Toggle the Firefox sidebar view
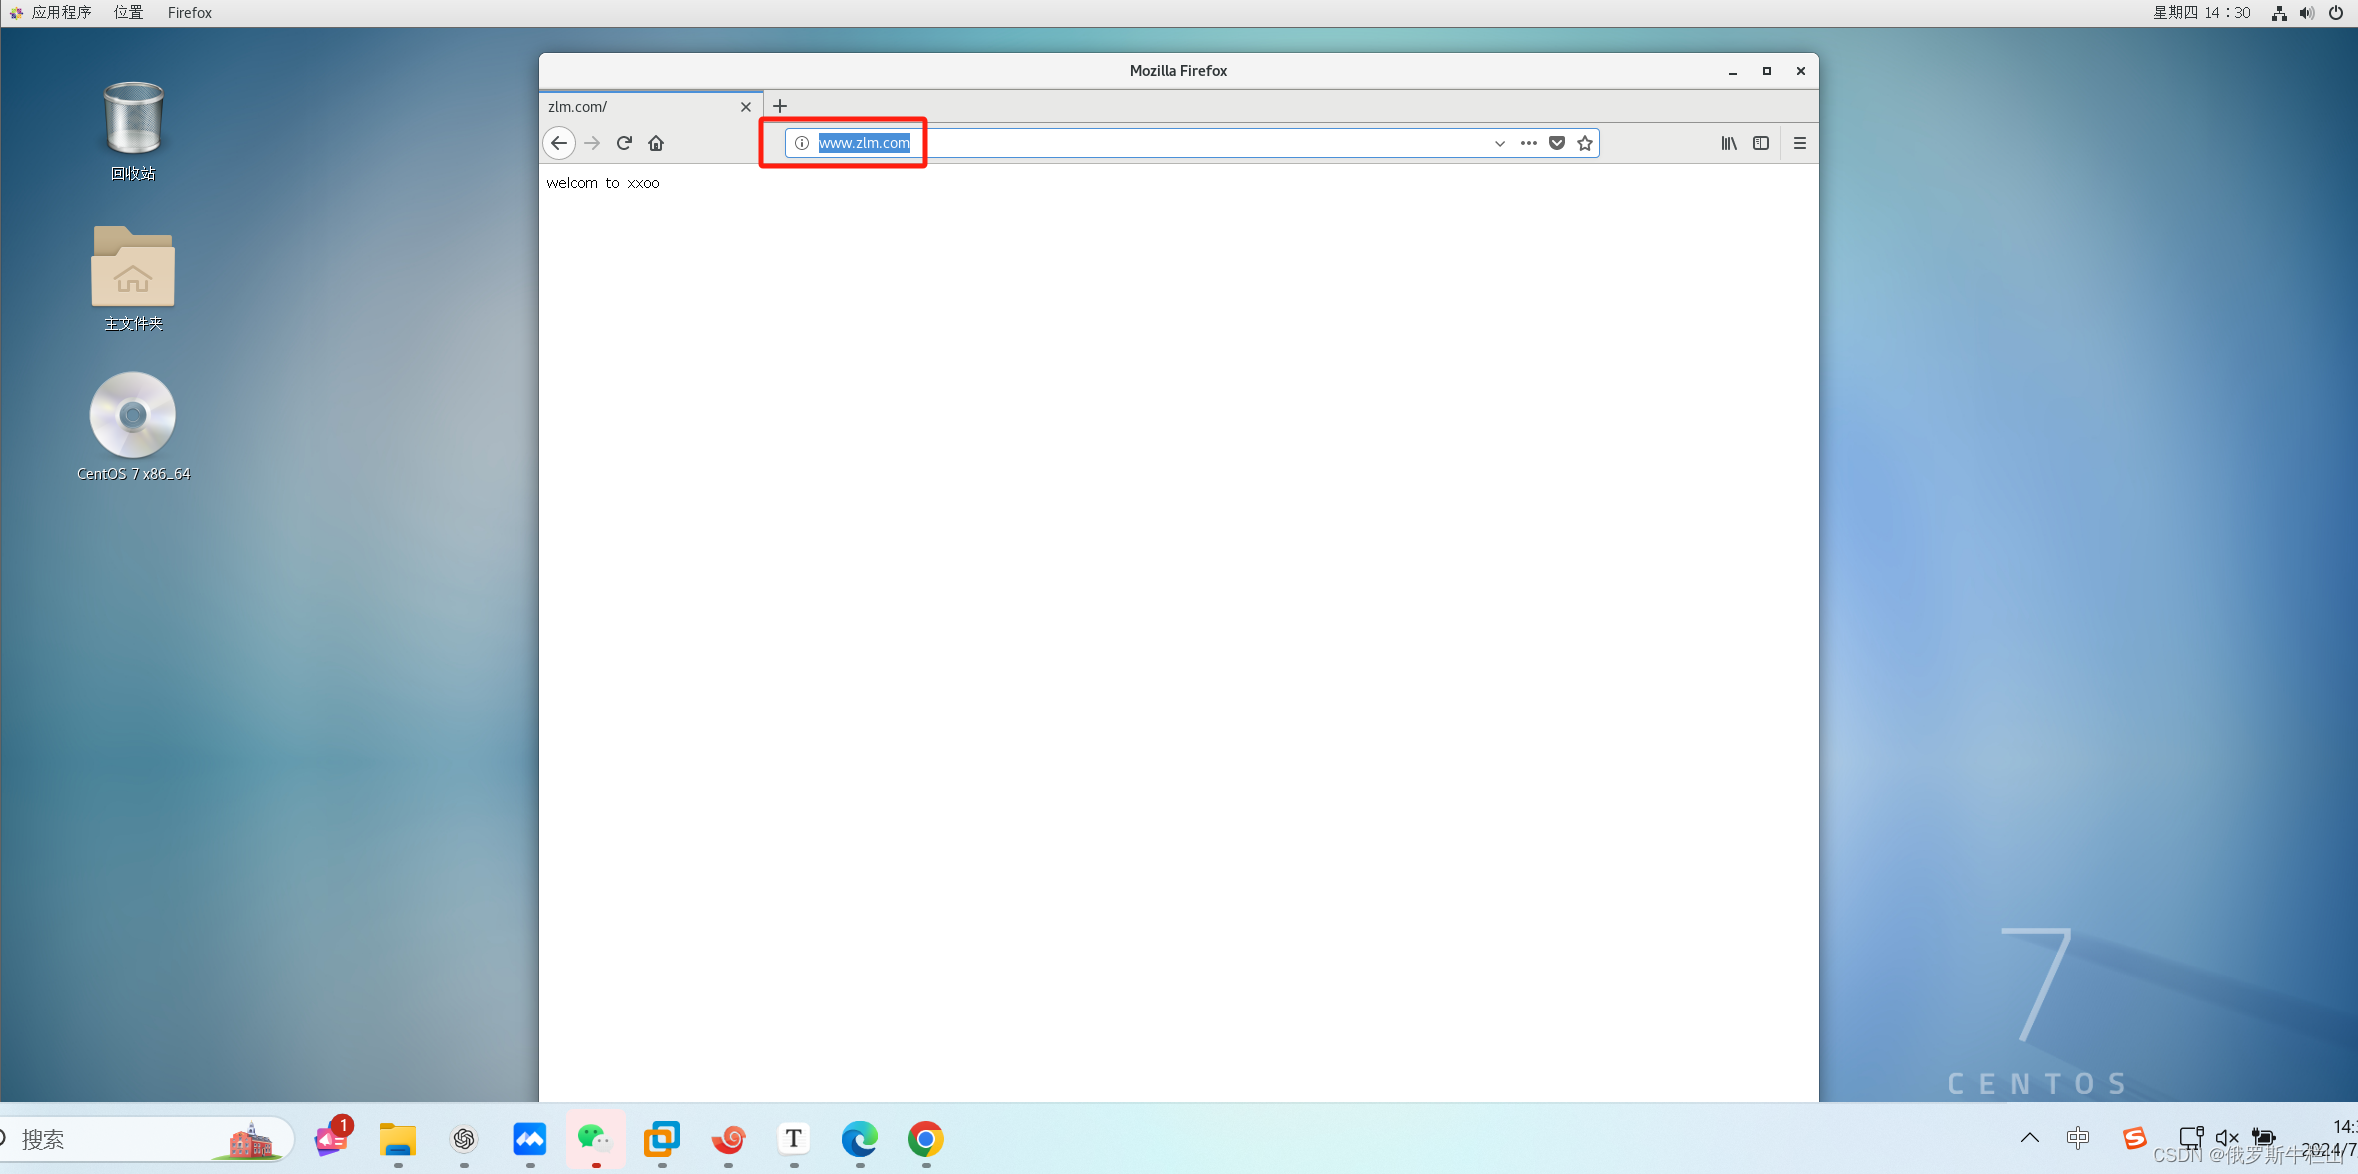The image size is (2358, 1174). pyautogui.click(x=1761, y=143)
